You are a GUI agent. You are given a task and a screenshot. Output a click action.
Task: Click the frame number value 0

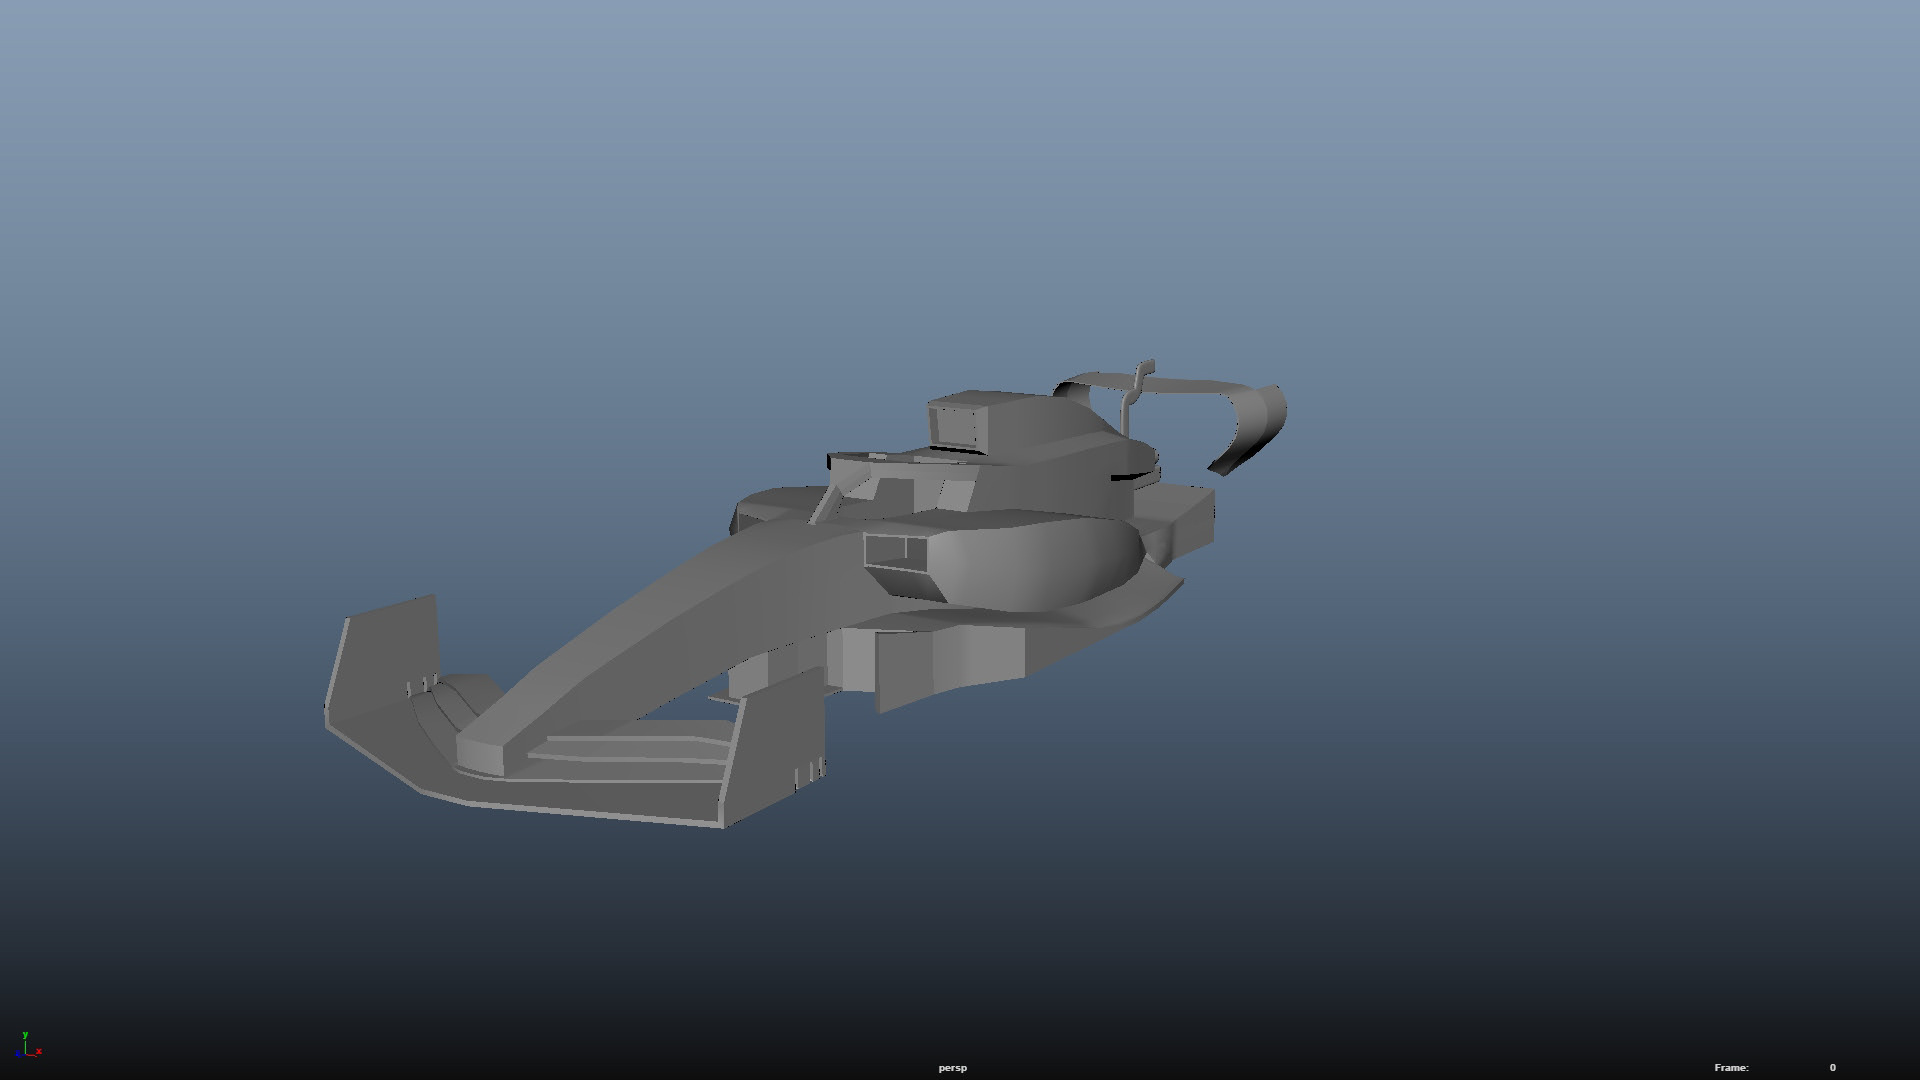click(1832, 1068)
